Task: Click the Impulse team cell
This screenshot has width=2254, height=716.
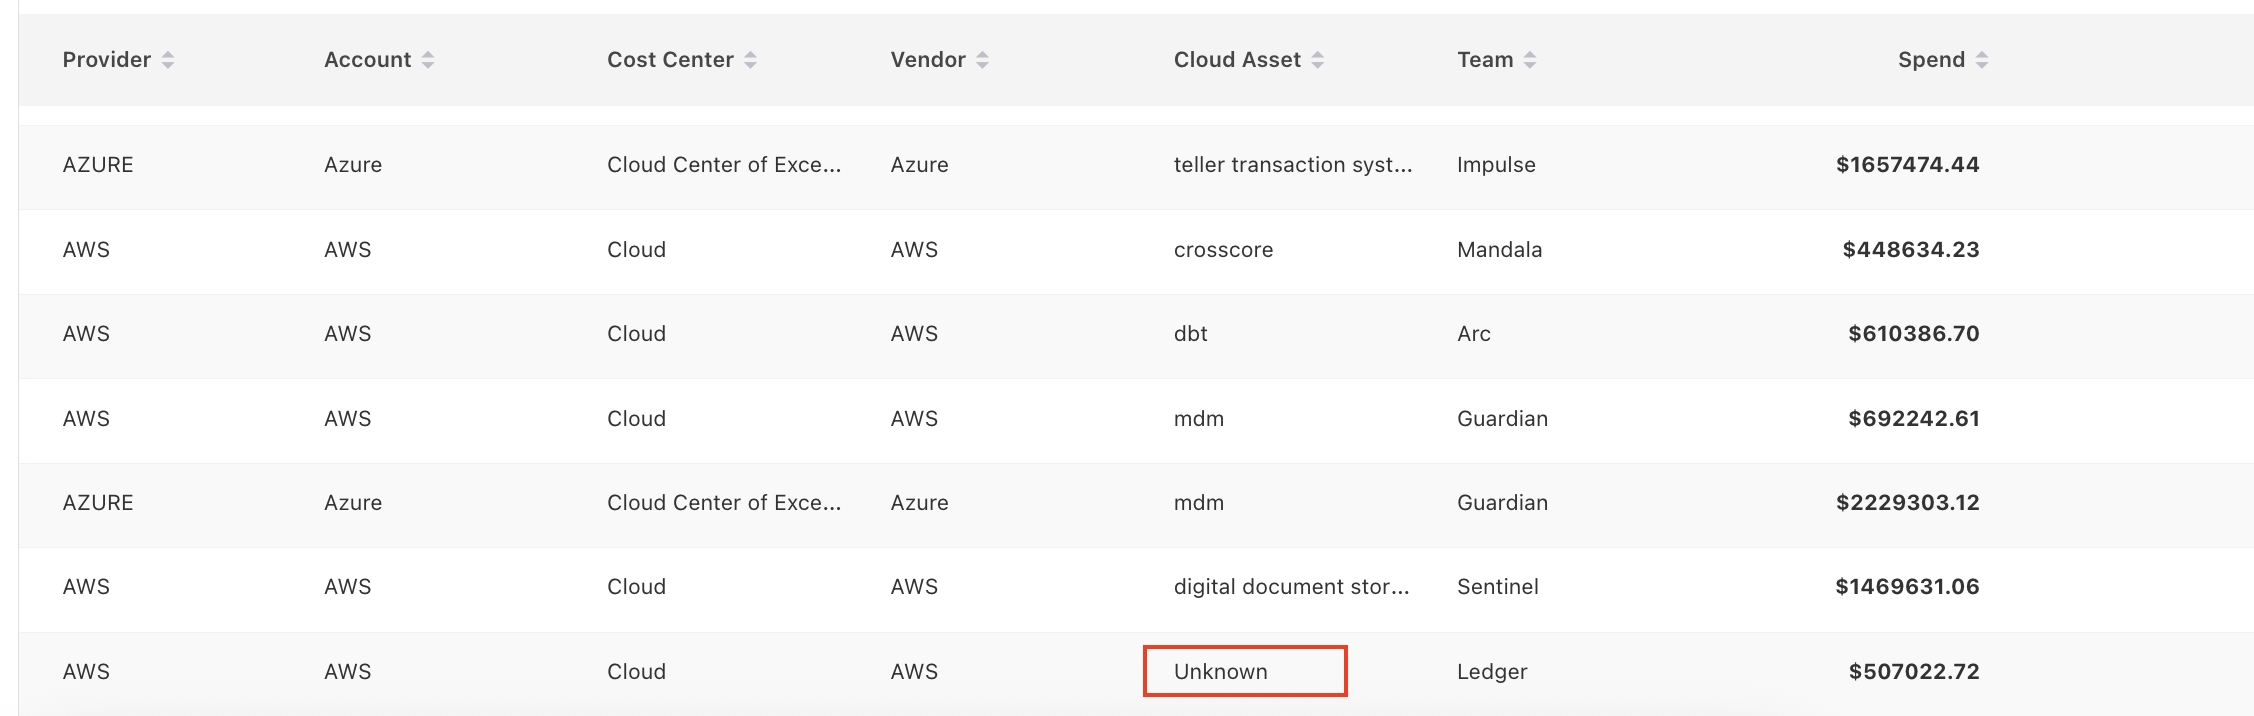Action: coord(1495,165)
